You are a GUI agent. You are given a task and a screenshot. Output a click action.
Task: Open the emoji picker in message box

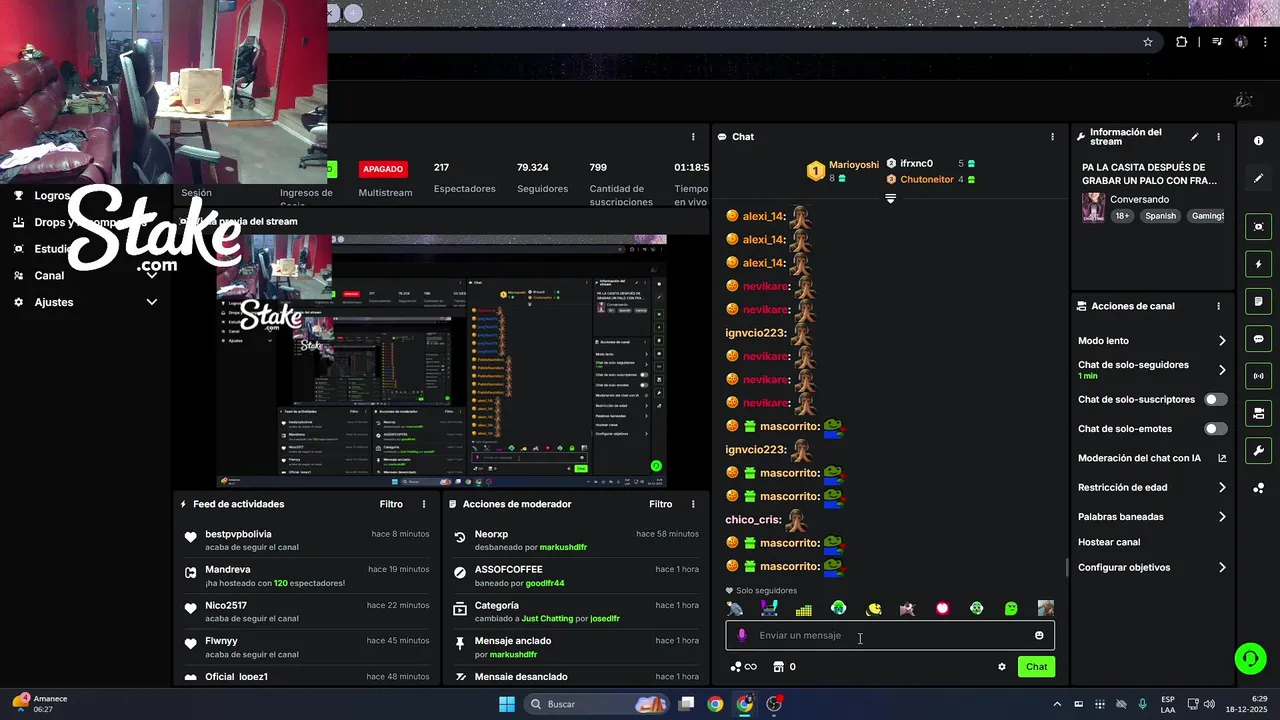coord(1039,635)
